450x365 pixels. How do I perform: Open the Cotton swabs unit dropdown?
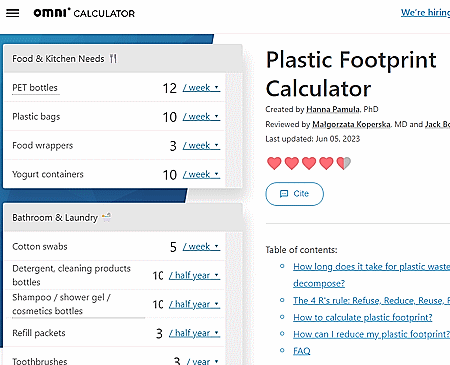tap(201, 247)
